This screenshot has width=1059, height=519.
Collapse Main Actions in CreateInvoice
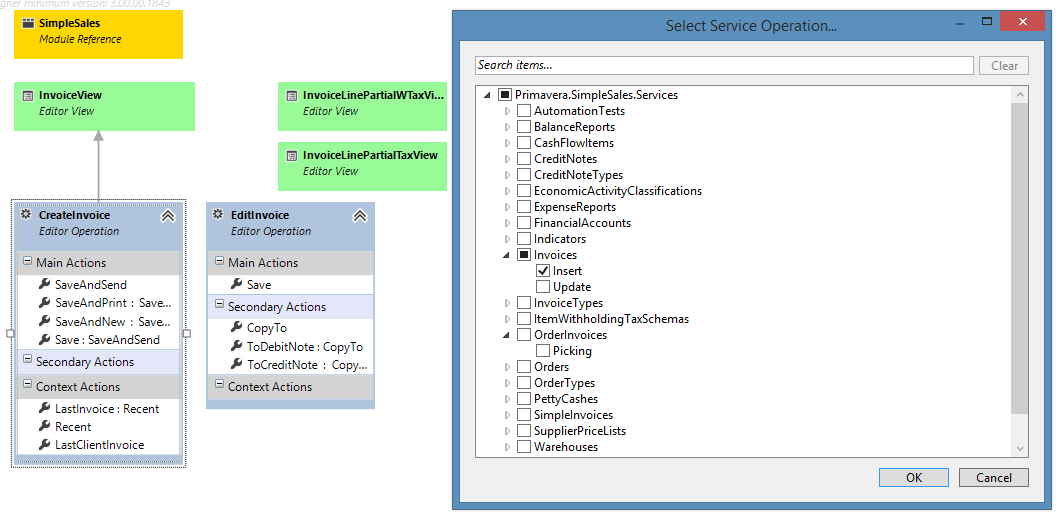coord(28,262)
